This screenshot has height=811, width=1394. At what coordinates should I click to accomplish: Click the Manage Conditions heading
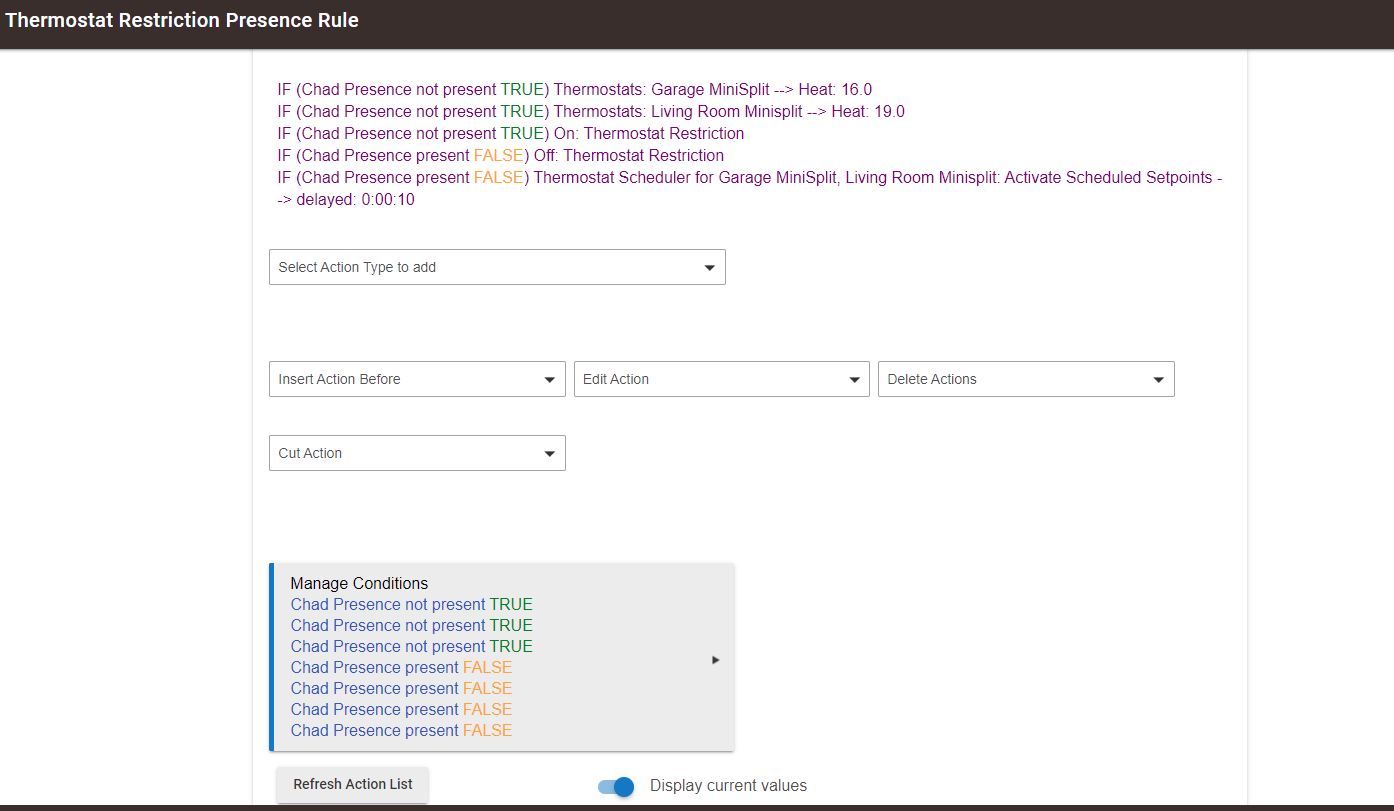(x=359, y=583)
